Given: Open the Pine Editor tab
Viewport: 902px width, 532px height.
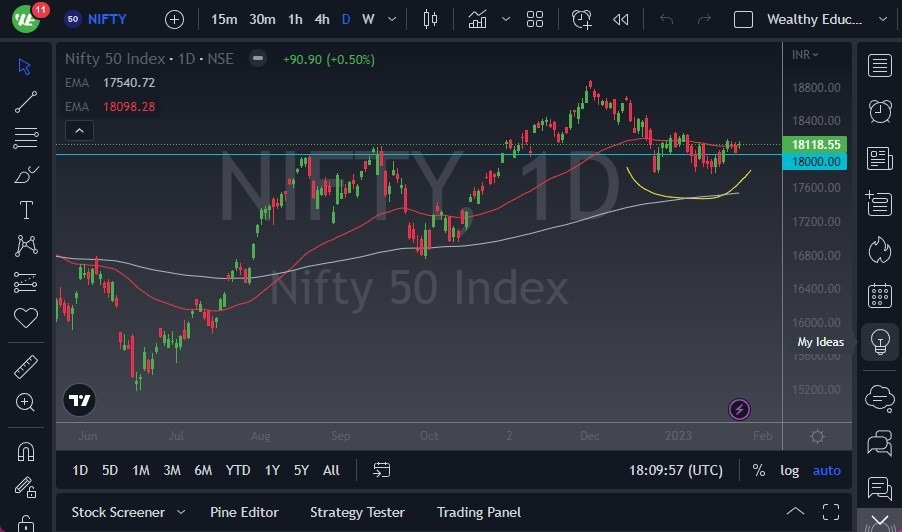Looking at the screenshot, I should coord(244,512).
